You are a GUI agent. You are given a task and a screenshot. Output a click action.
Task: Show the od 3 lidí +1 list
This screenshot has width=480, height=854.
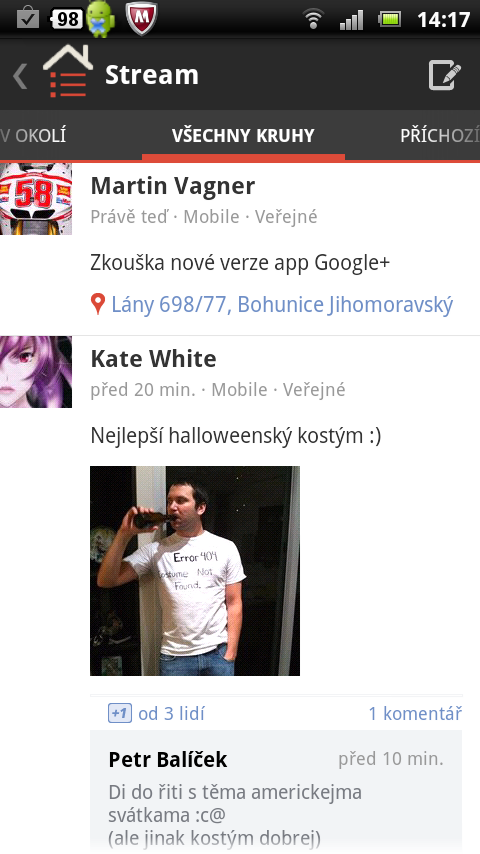[171, 713]
